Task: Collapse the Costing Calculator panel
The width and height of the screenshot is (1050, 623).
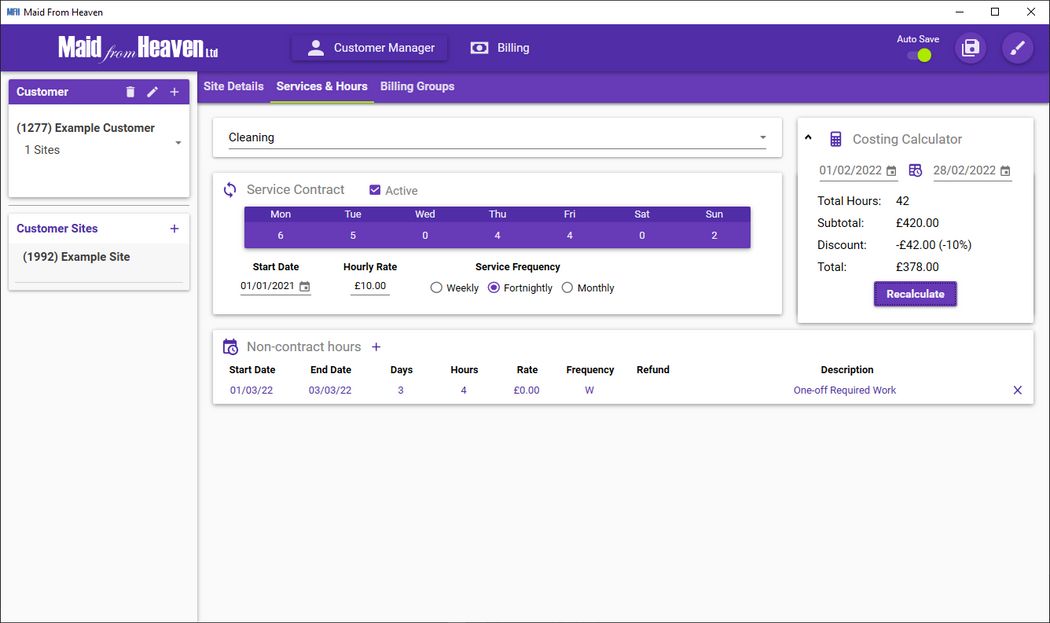Action: (x=809, y=139)
